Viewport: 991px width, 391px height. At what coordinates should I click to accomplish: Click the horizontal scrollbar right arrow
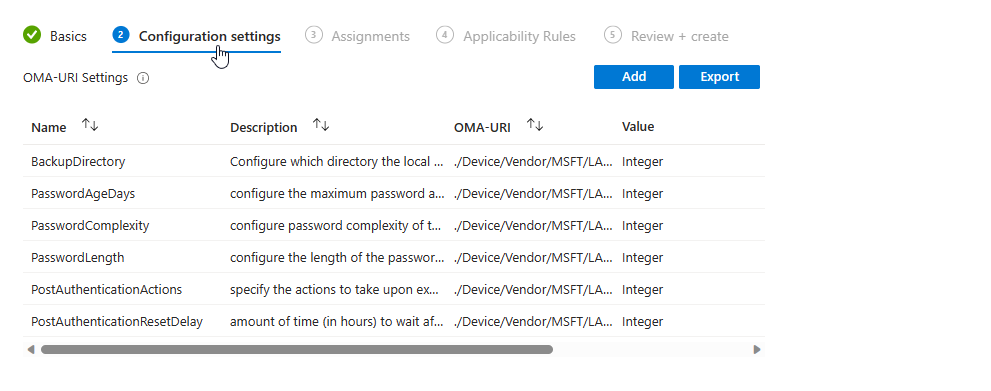tap(757, 349)
